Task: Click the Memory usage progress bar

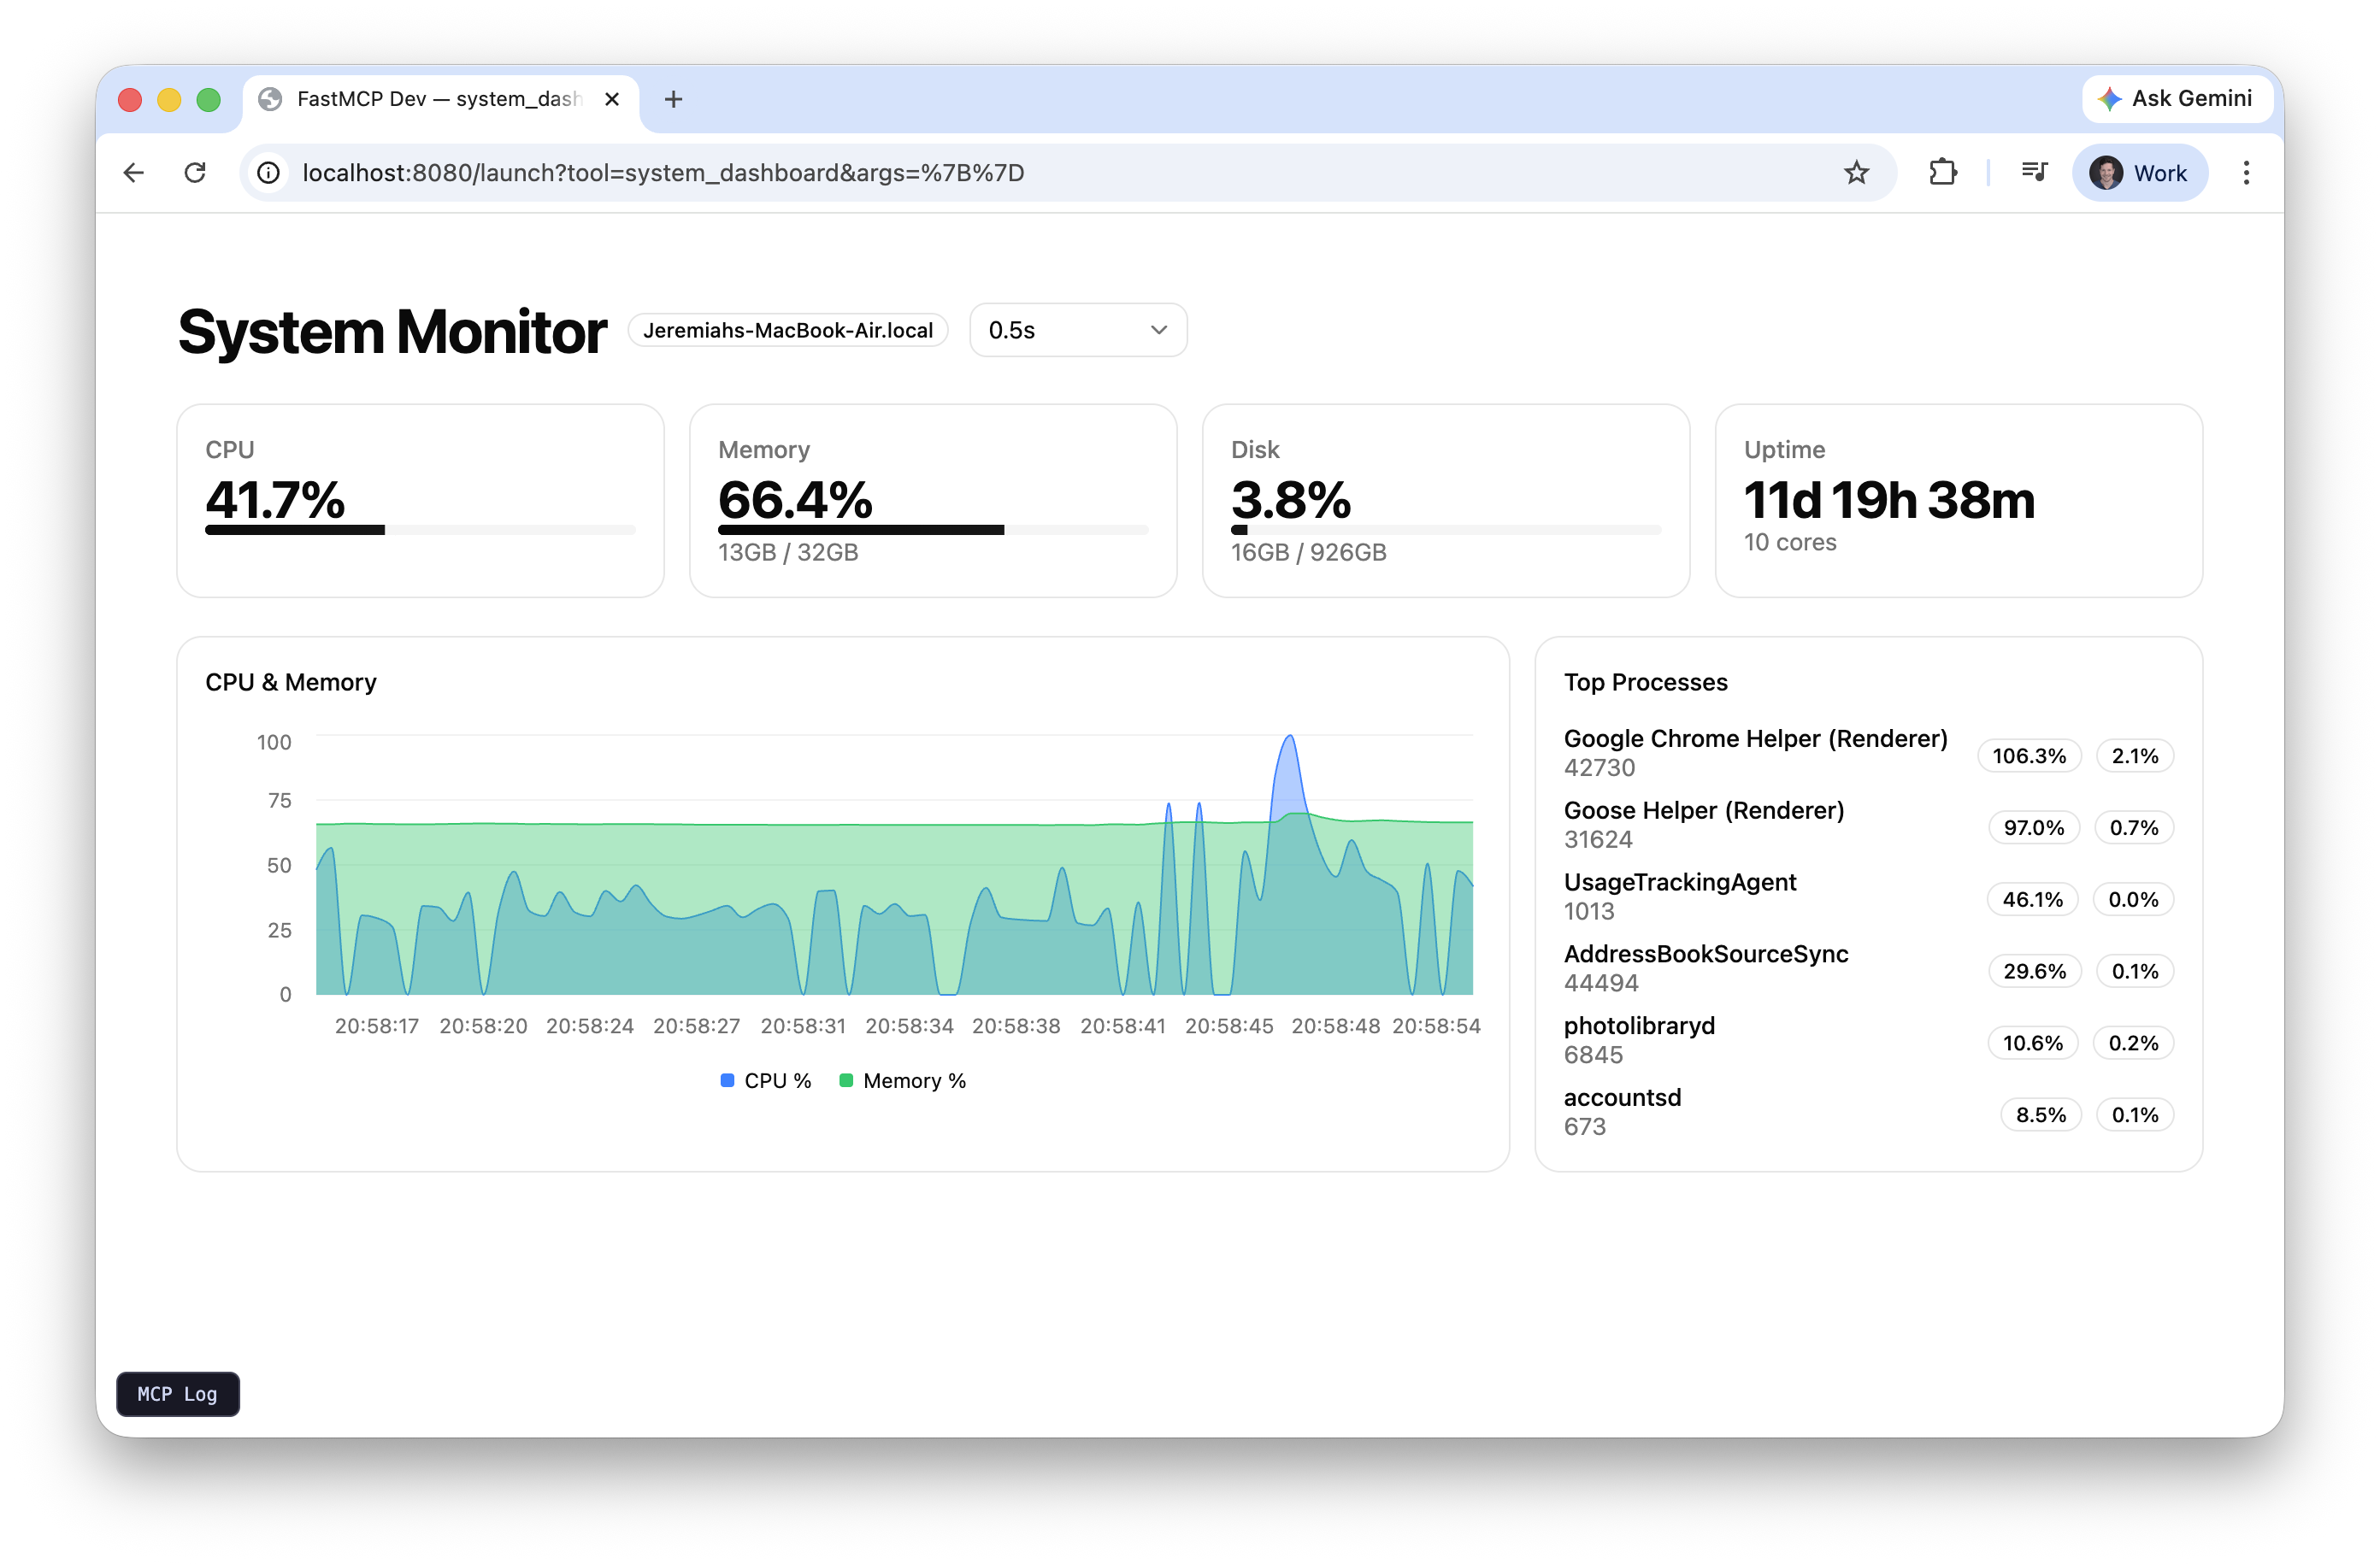Action: tap(932, 530)
